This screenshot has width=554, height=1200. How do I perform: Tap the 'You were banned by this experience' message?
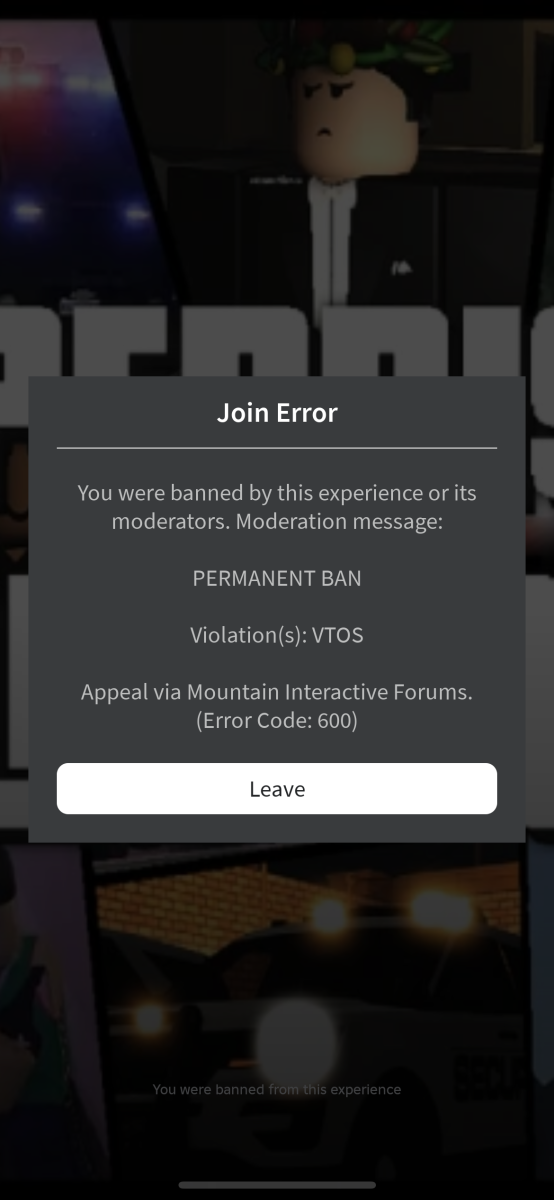coord(277,507)
